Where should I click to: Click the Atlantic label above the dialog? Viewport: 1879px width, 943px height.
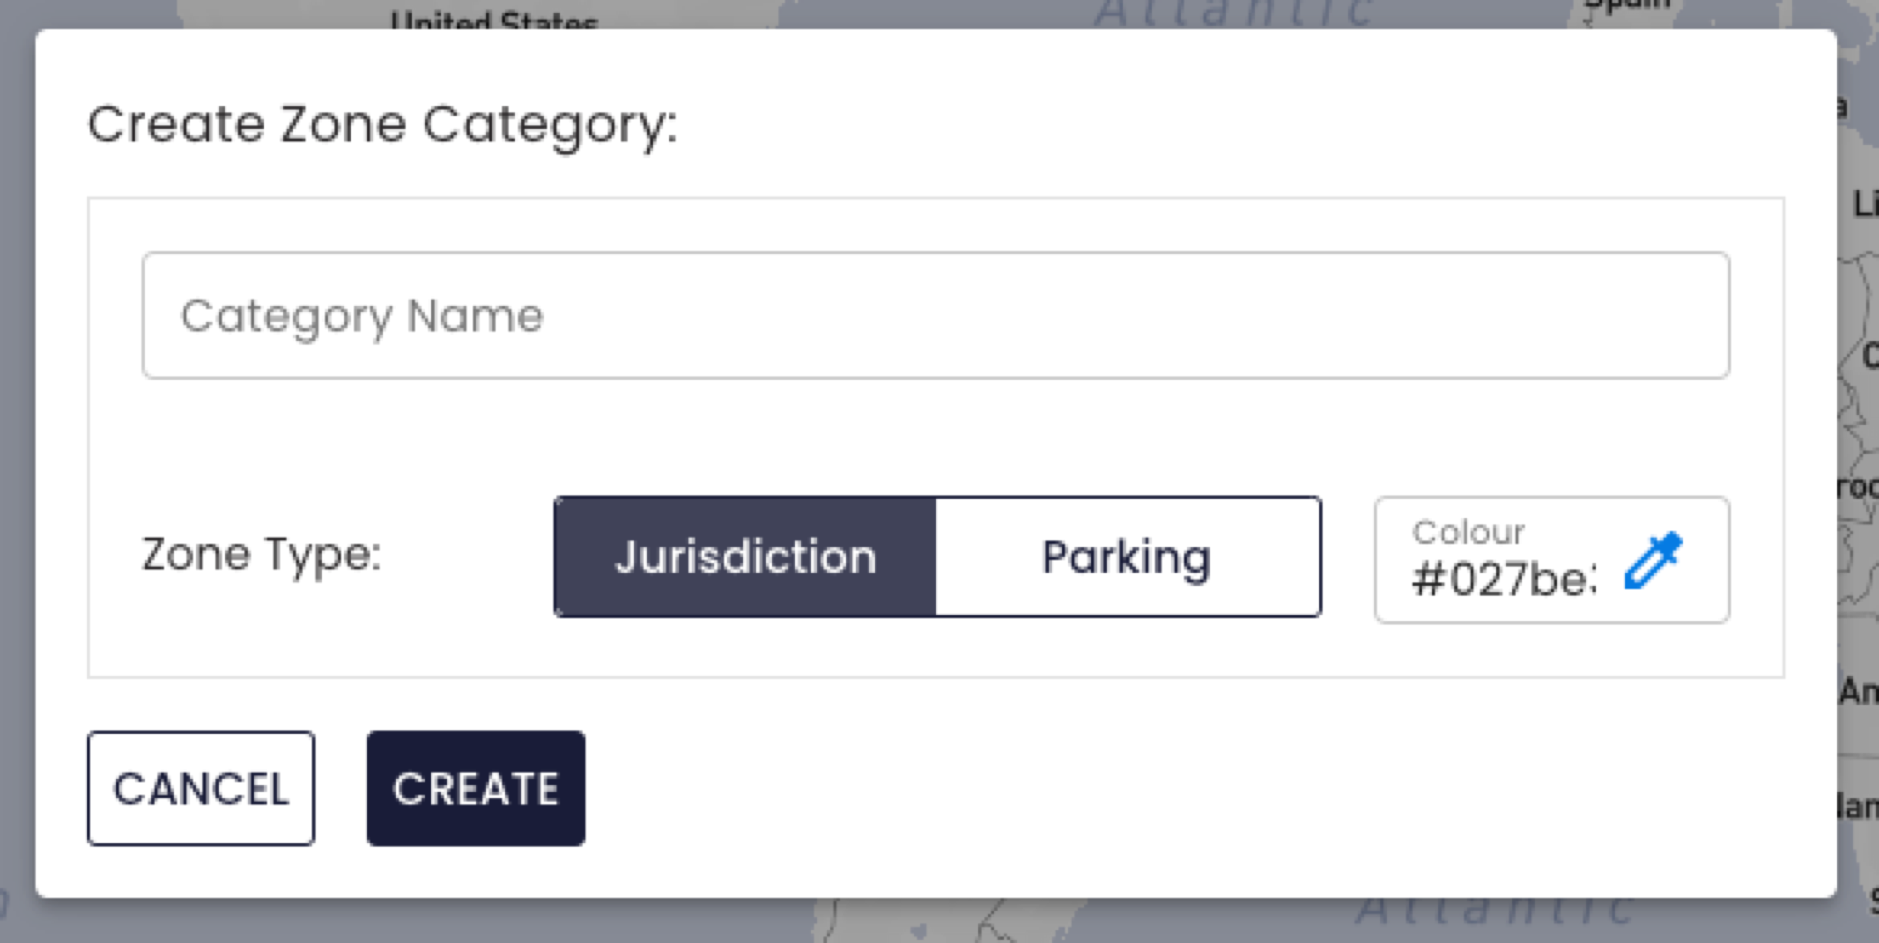coord(1235,13)
